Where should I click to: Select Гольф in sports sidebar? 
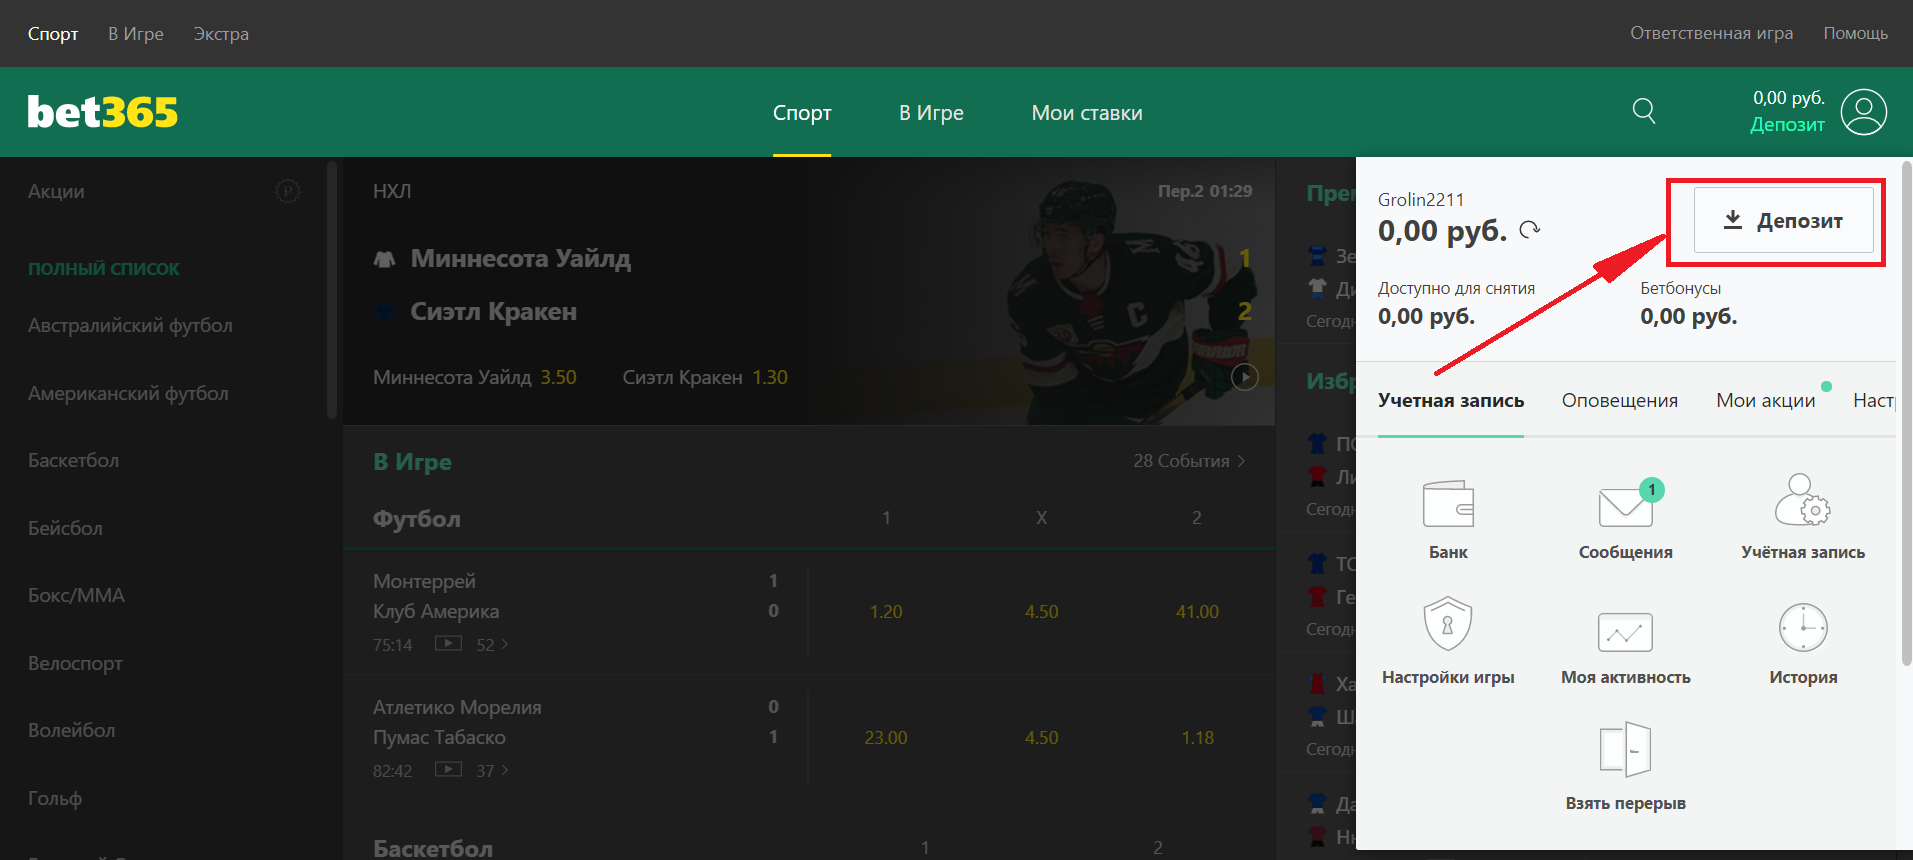(x=55, y=798)
